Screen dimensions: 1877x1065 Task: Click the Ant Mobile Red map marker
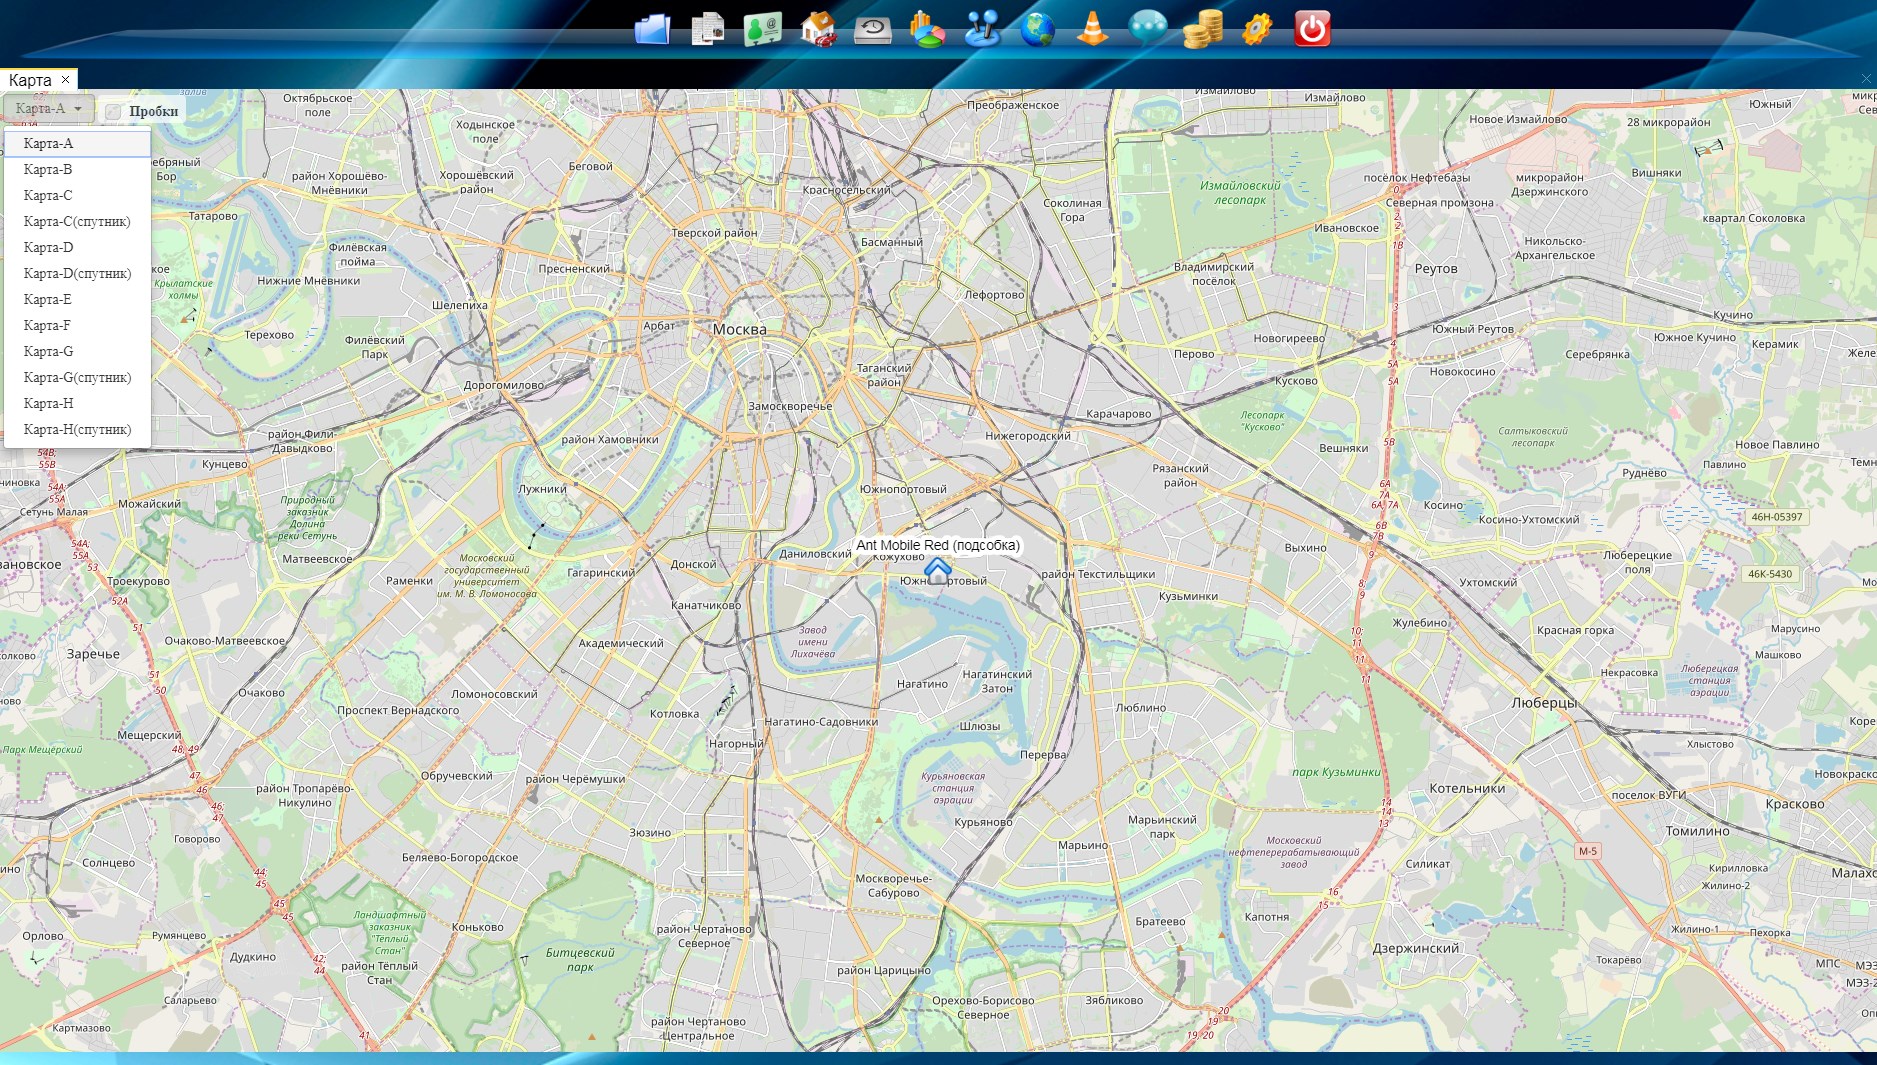tap(938, 571)
